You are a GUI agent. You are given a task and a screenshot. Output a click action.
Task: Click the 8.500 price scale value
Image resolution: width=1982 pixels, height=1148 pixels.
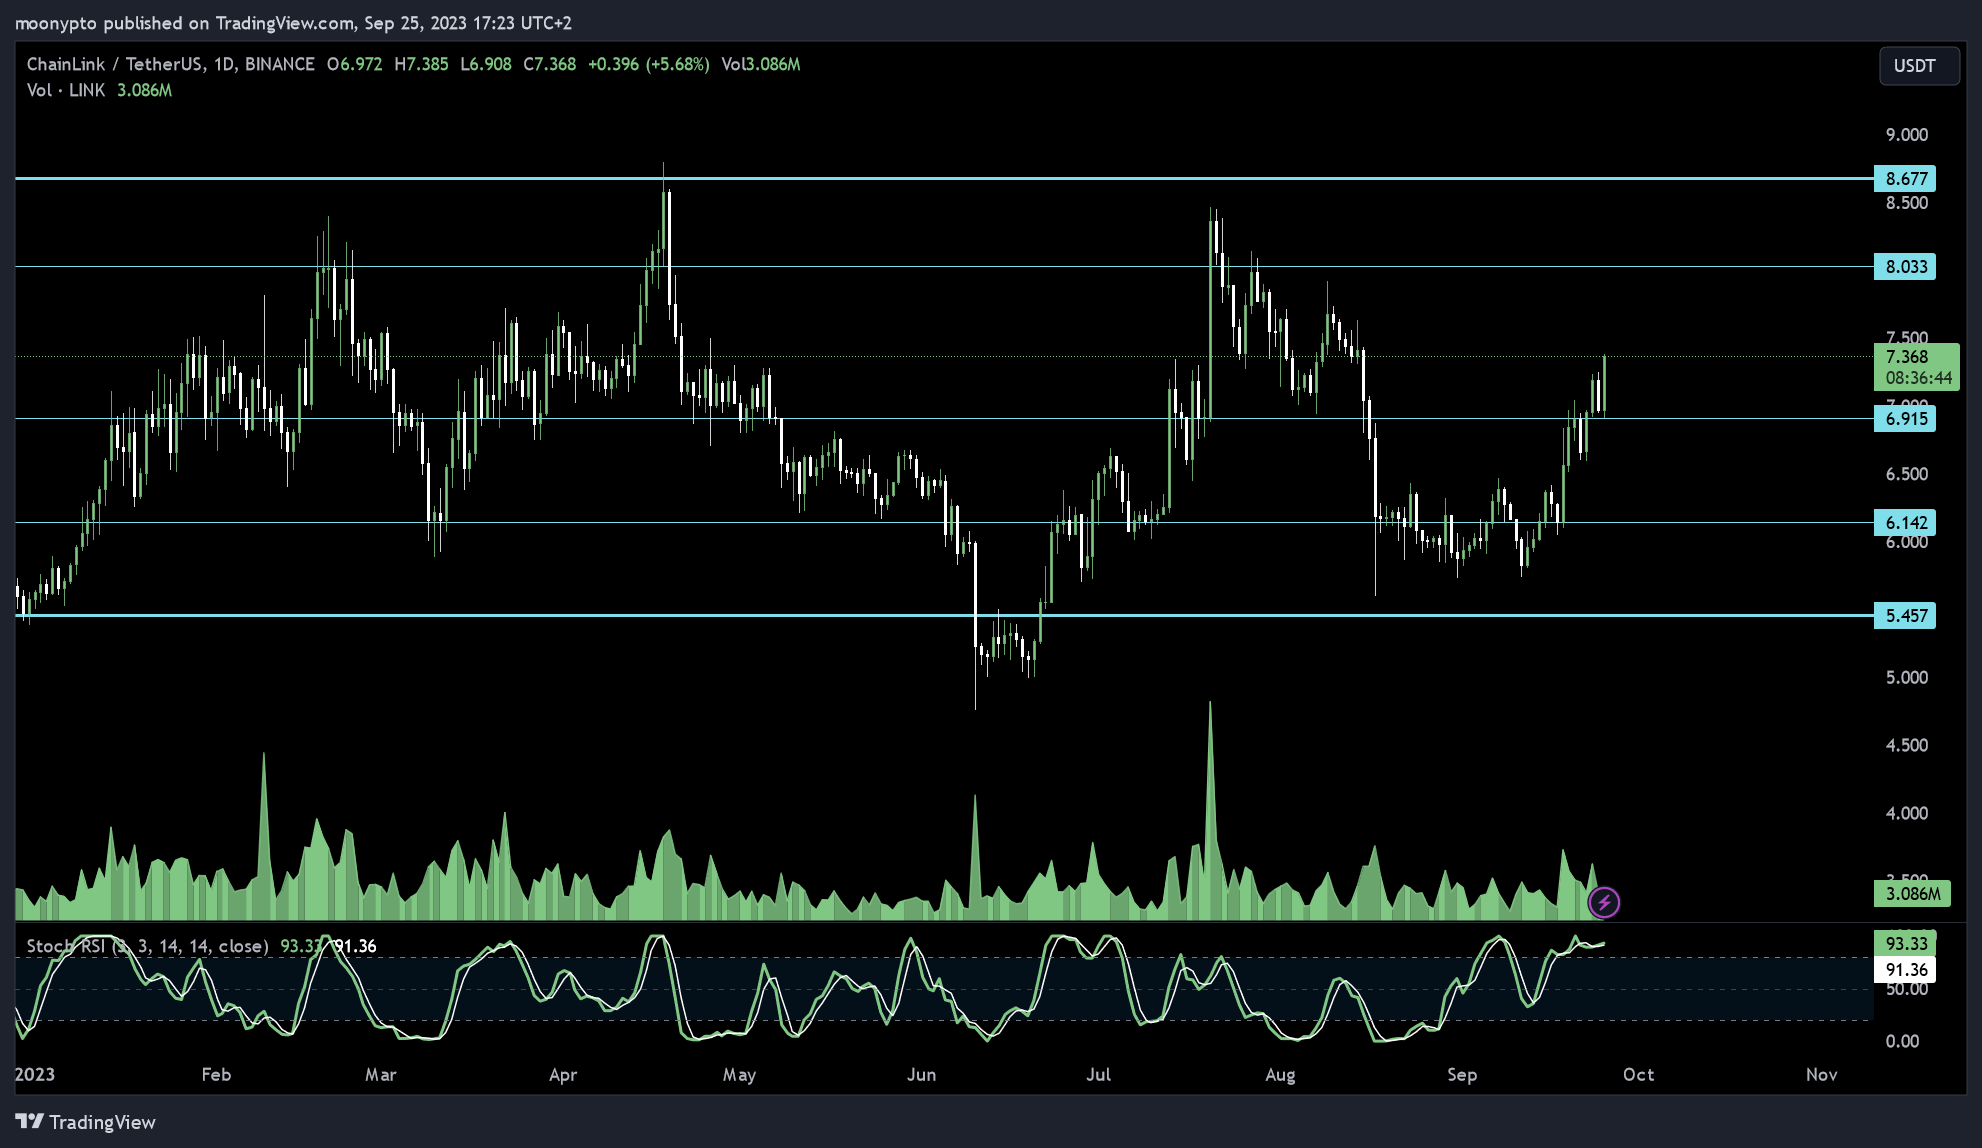(x=1906, y=203)
